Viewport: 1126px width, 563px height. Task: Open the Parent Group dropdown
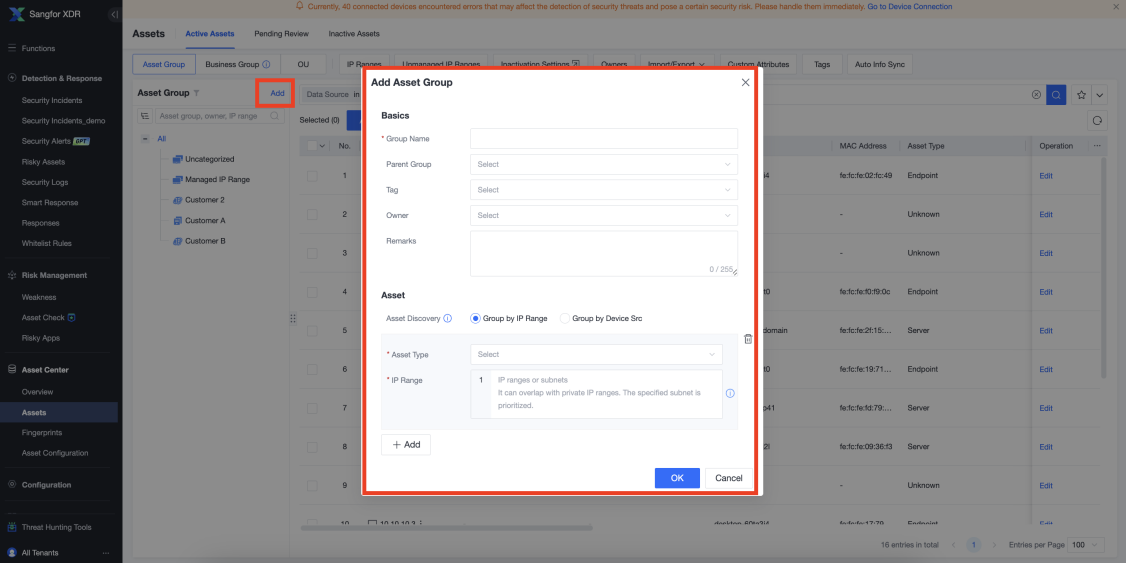[x=604, y=164]
